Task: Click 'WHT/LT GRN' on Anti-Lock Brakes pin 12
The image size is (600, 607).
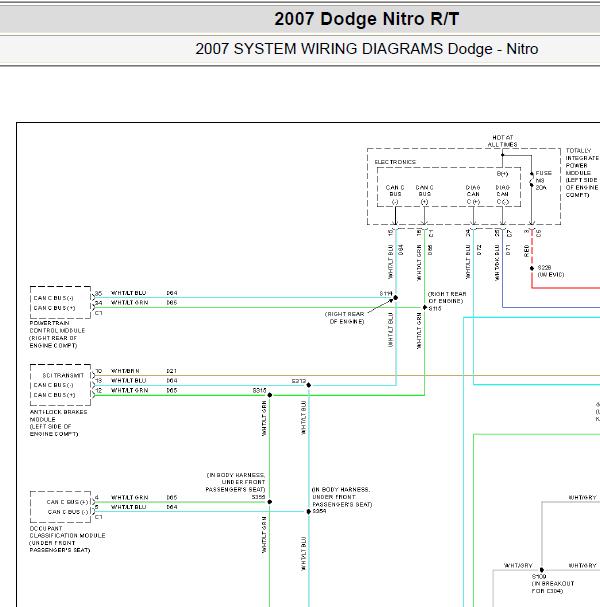Action: tap(129, 391)
